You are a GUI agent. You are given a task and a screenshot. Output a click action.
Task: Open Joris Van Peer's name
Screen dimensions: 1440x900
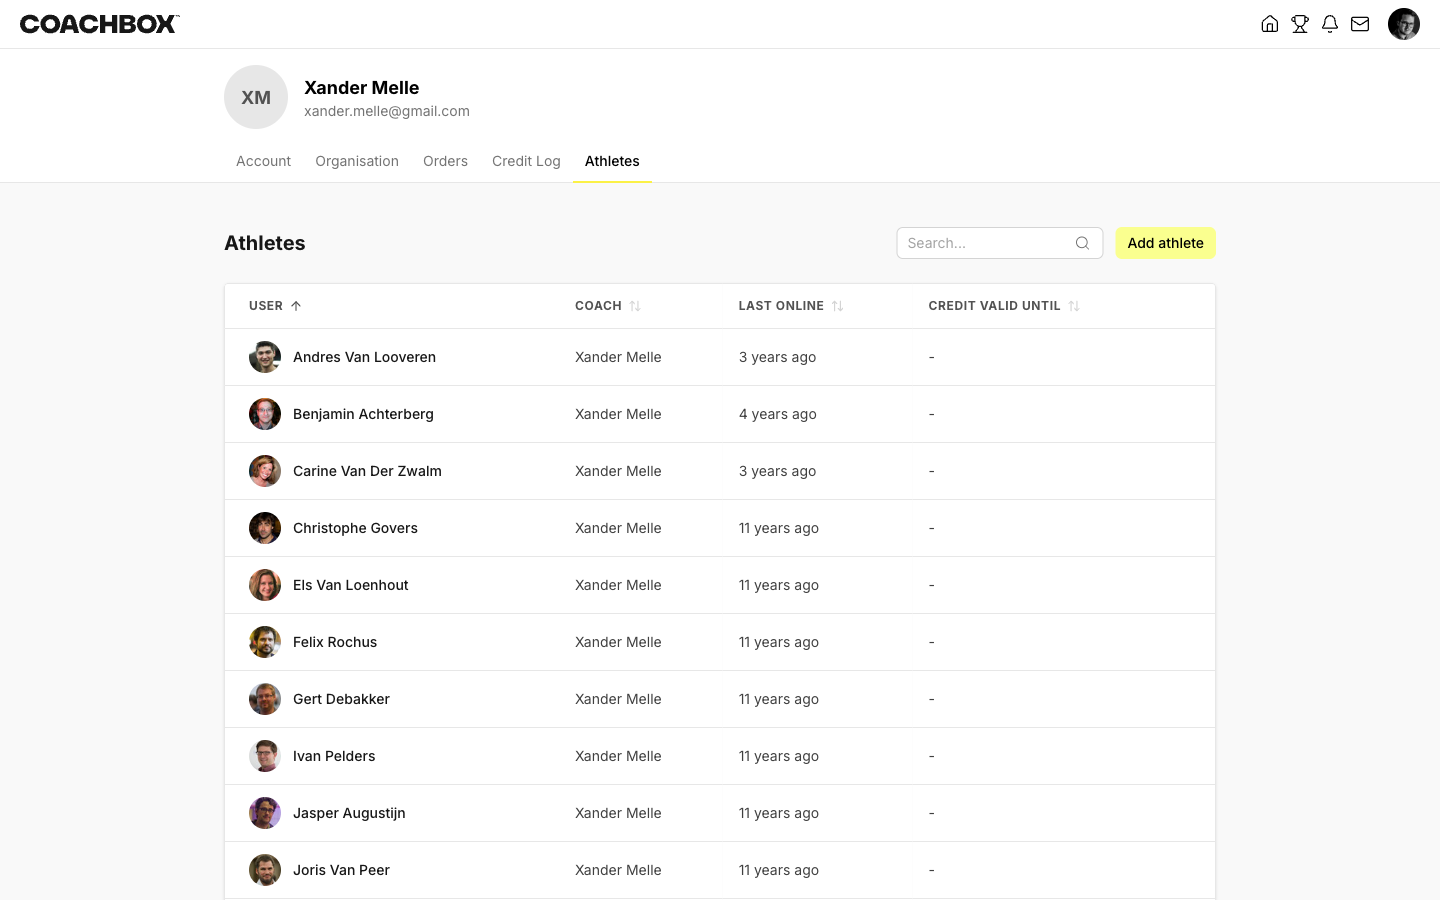[341, 870]
